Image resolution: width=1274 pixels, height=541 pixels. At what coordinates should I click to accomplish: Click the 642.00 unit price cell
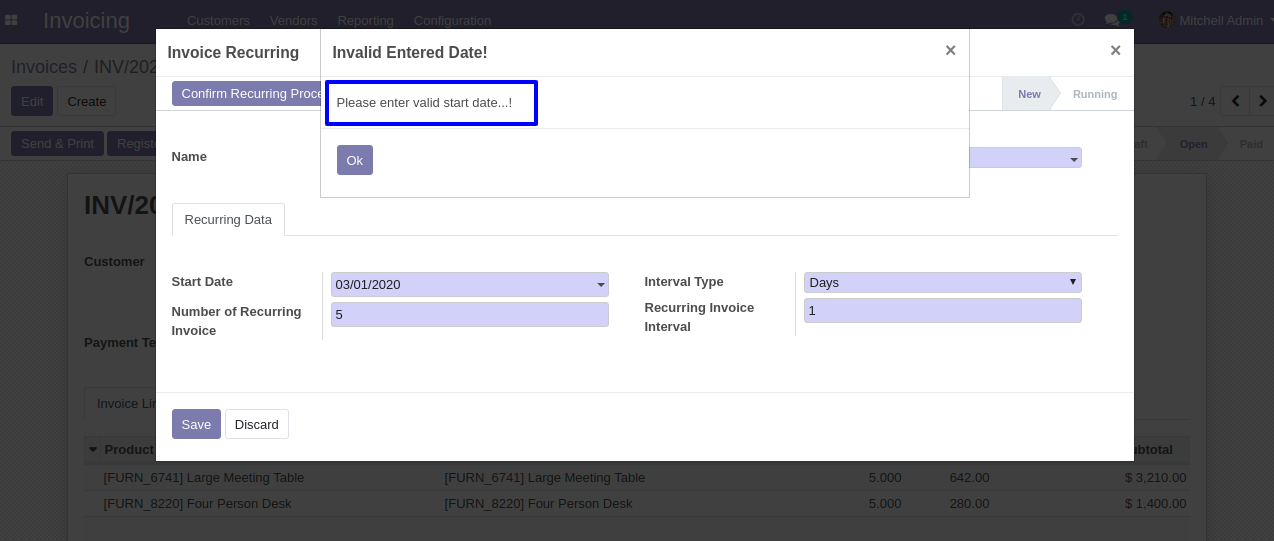tap(969, 477)
